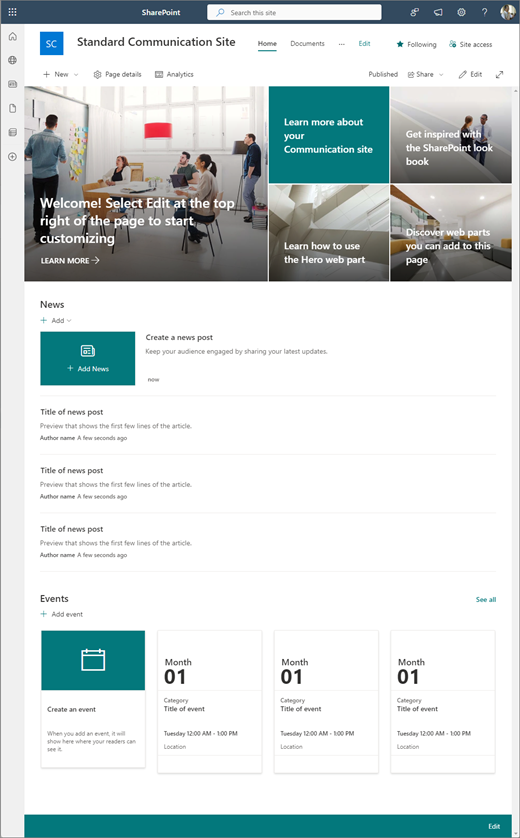Expand the News Add dropdown

56,321
